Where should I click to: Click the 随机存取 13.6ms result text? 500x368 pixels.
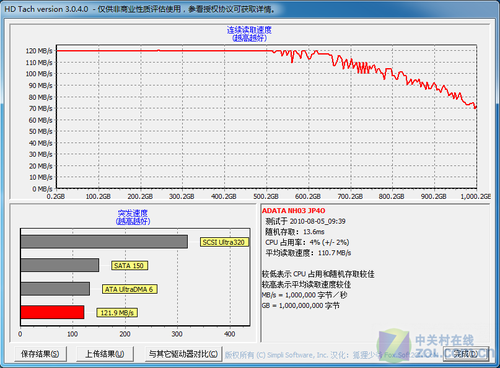pyautogui.click(x=295, y=232)
